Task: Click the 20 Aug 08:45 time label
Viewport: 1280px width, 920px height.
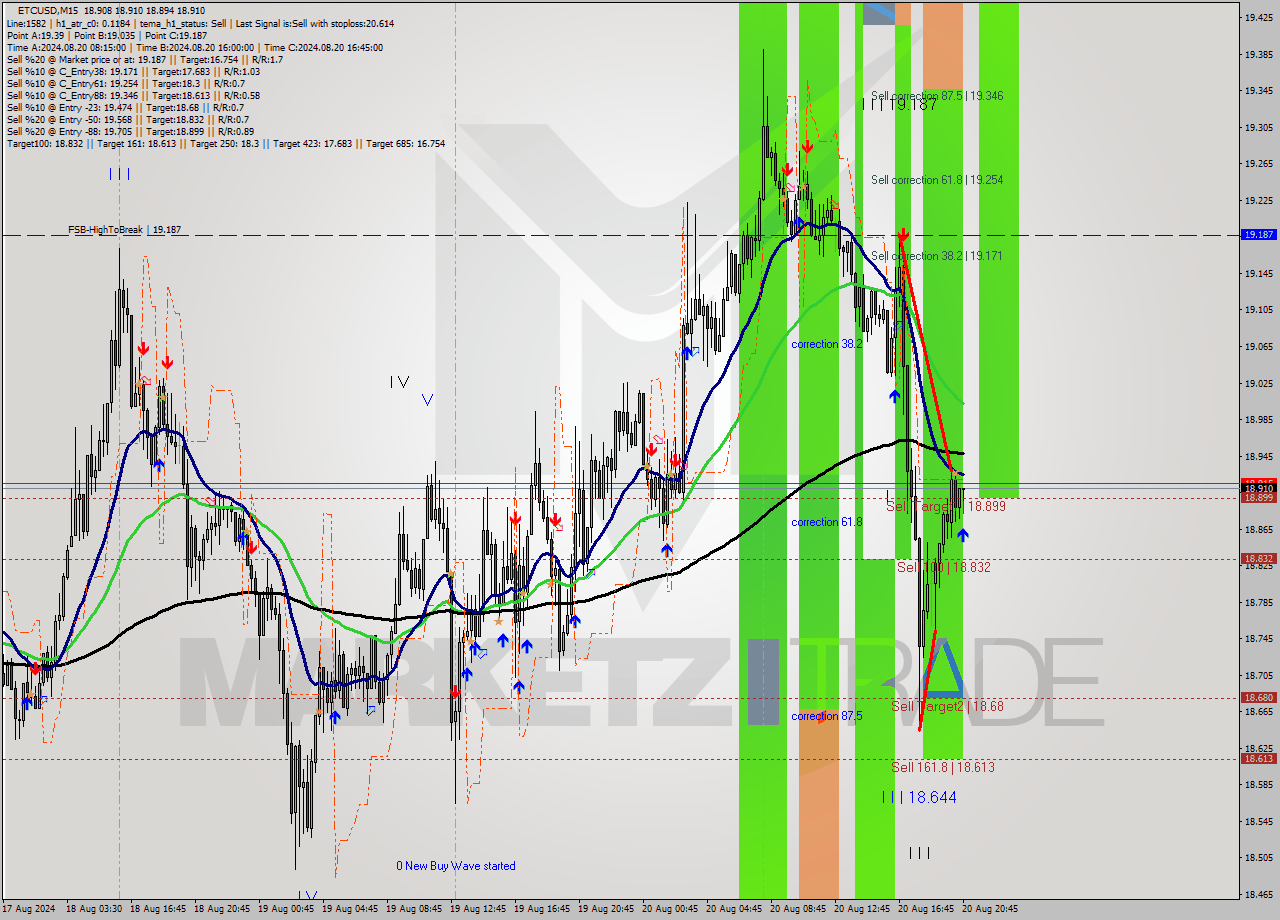Action: click(798, 909)
